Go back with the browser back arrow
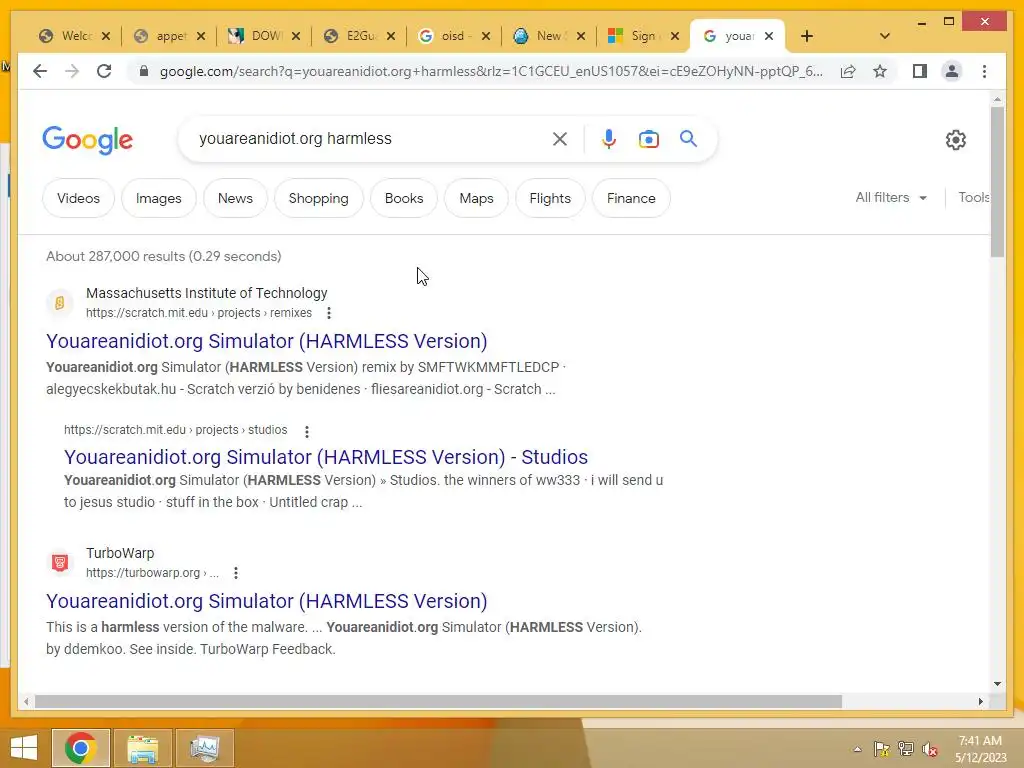This screenshot has width=1024, height=768. (40, 71)
